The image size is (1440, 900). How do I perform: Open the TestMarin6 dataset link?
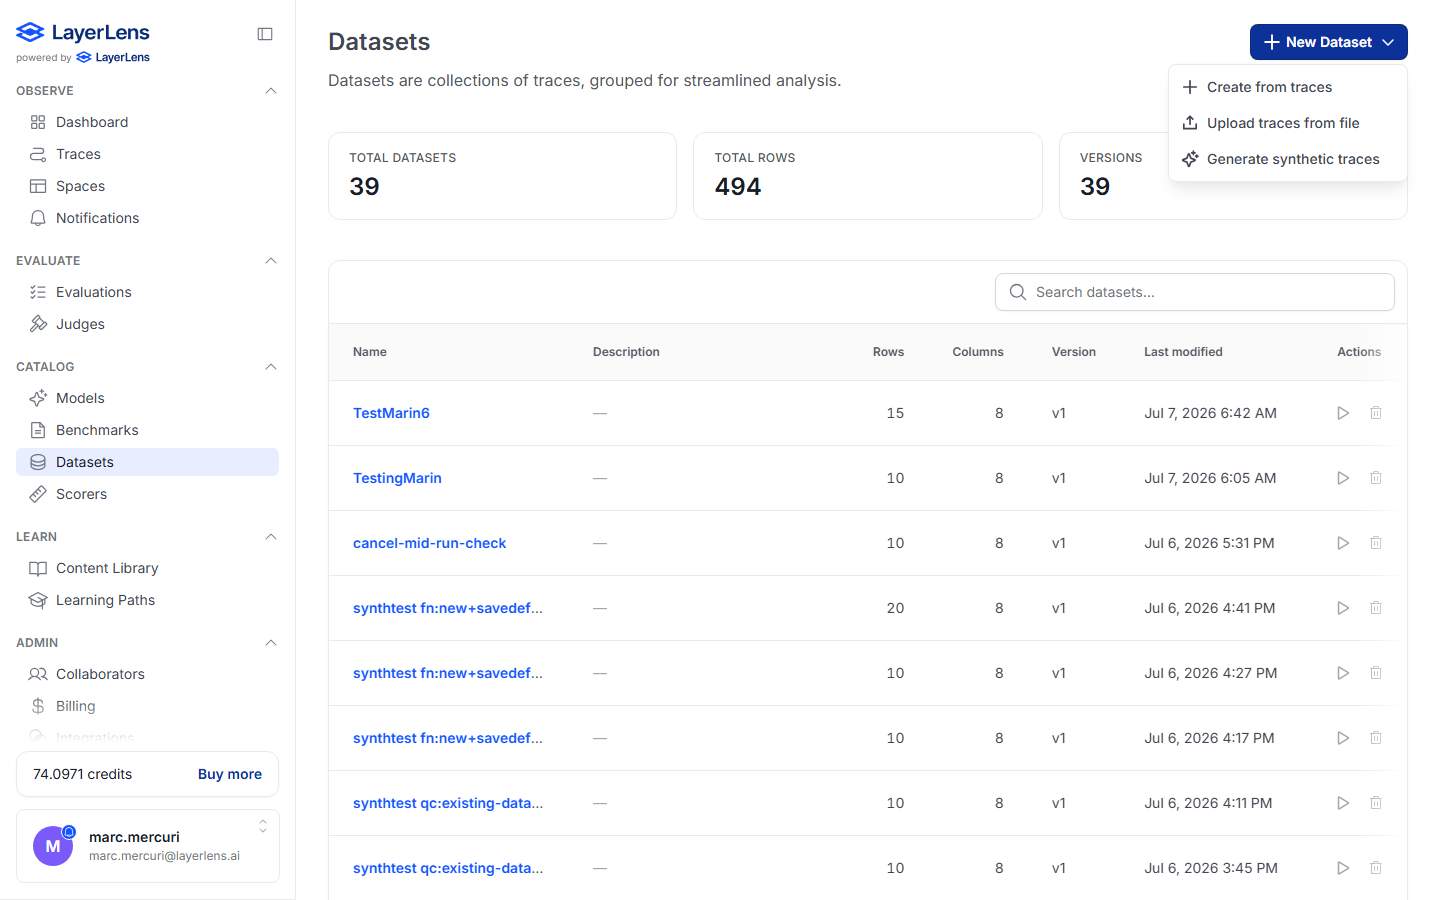pos(391,413)
